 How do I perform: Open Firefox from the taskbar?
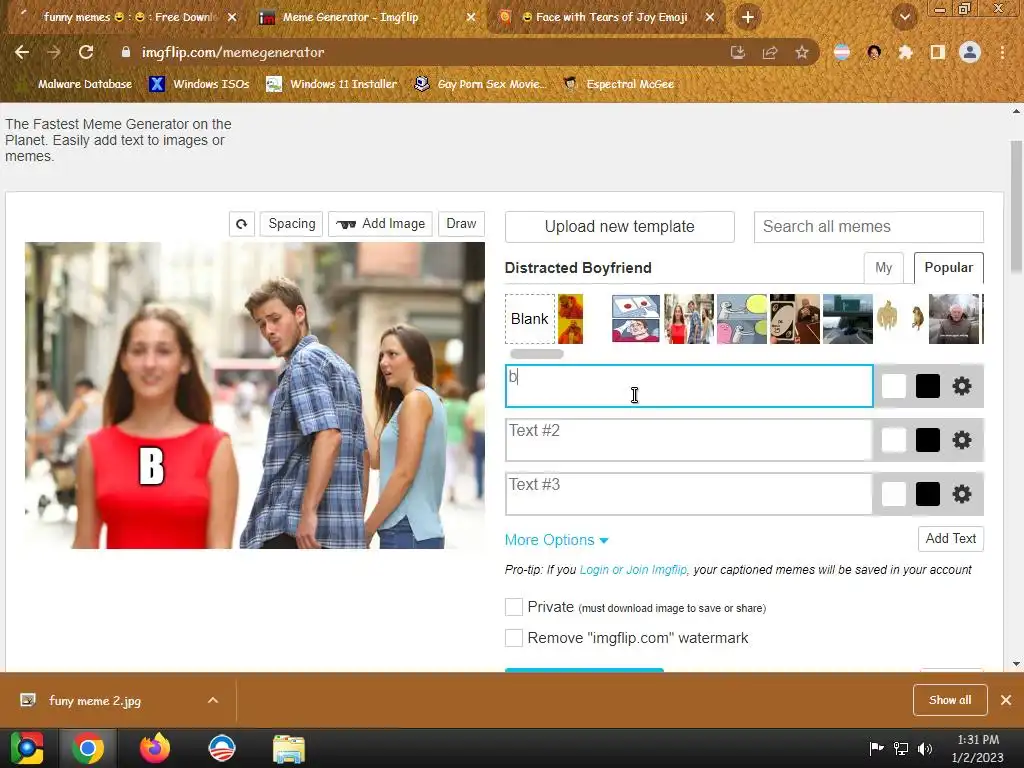[x=155, y=748]
